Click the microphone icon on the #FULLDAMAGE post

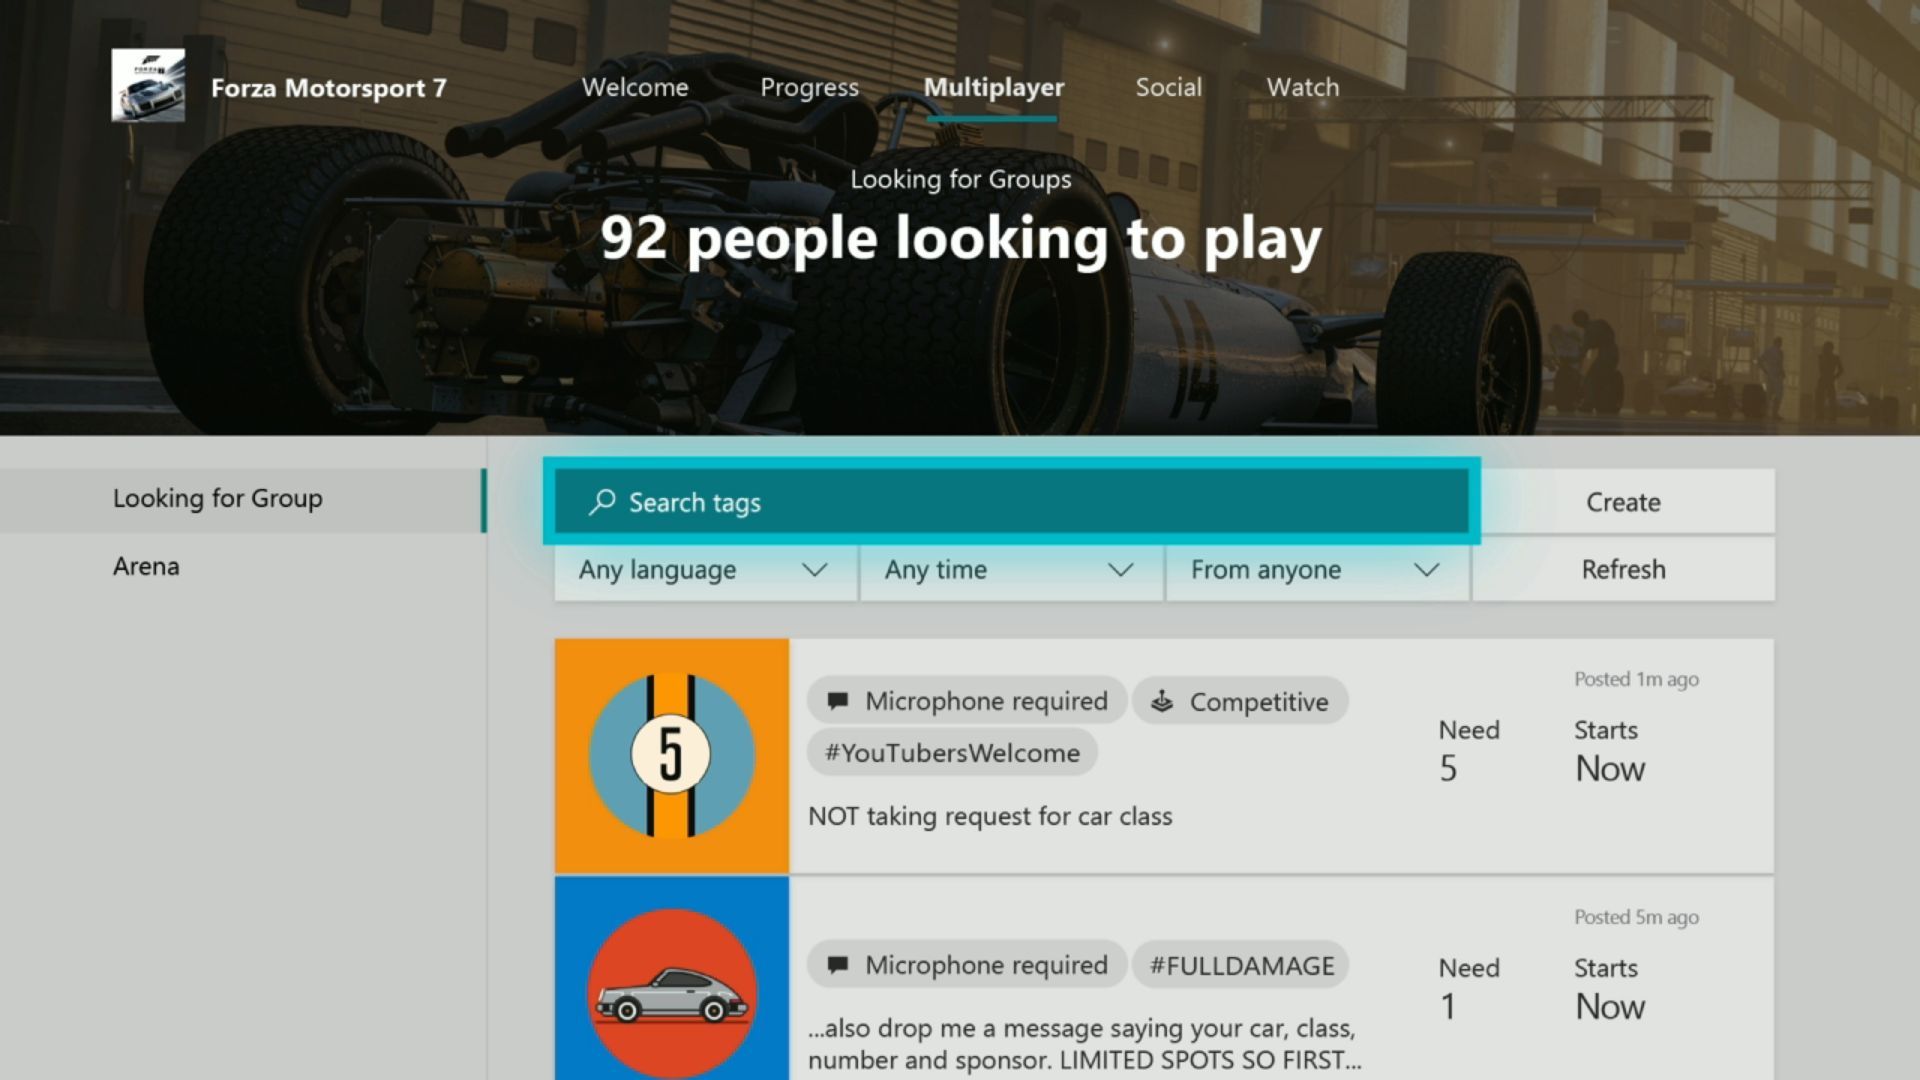pyautogui.click(x=838, y=965)
